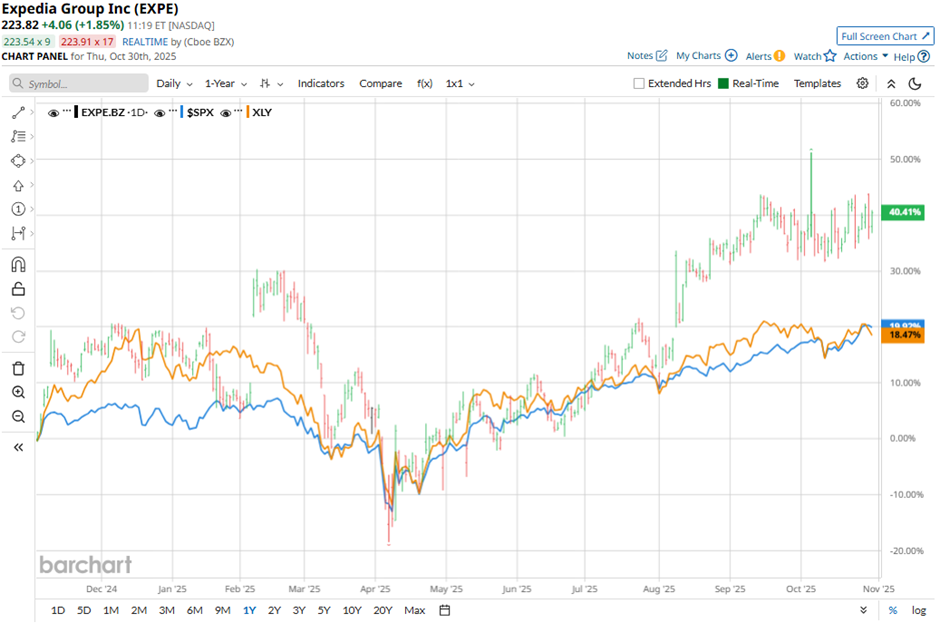This screenshot has height=623, width=940.
Task: Toggle the magnet snap tool
Action: (18, 265)
